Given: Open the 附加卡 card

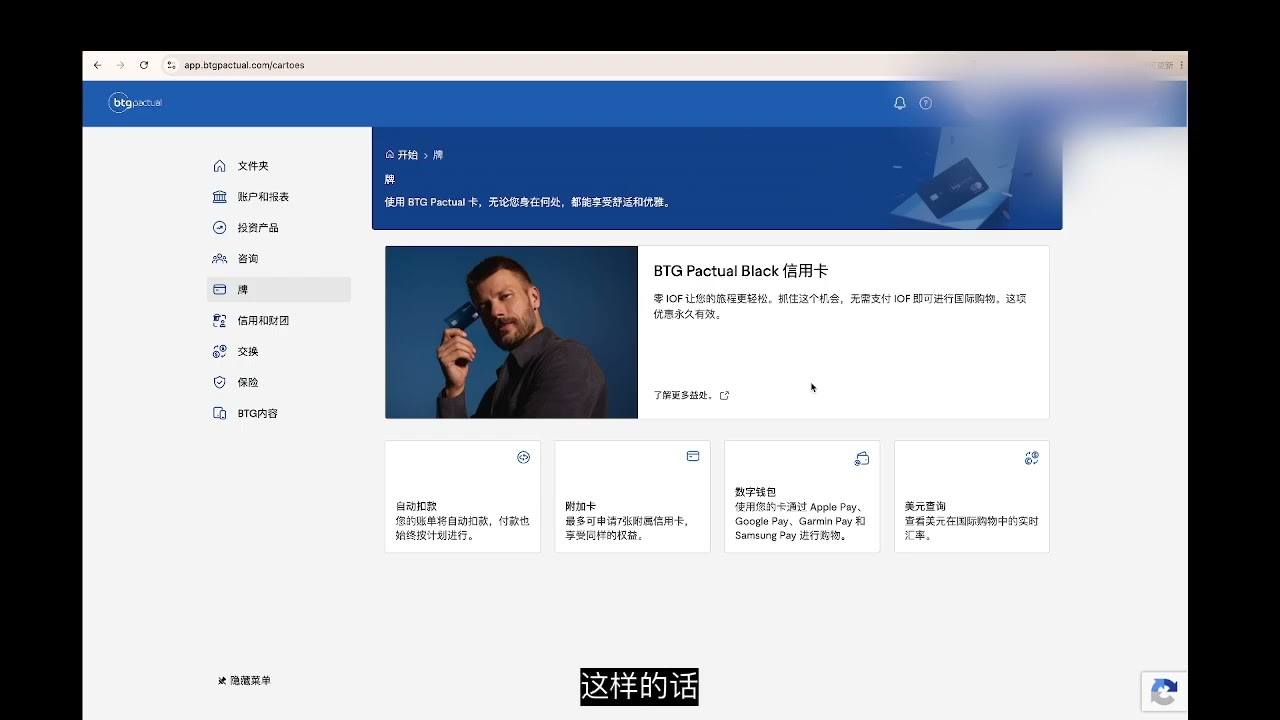Looking at the screenshot, I should point(633,496).
